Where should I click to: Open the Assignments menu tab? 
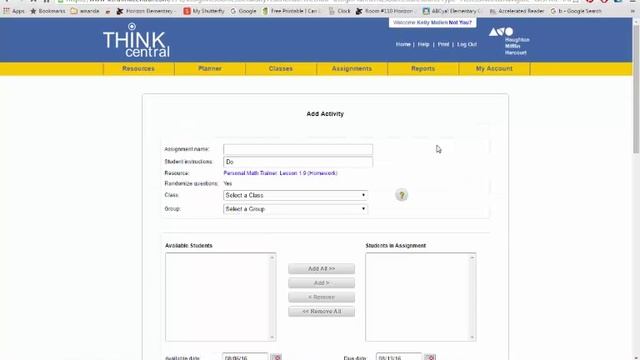352,69
